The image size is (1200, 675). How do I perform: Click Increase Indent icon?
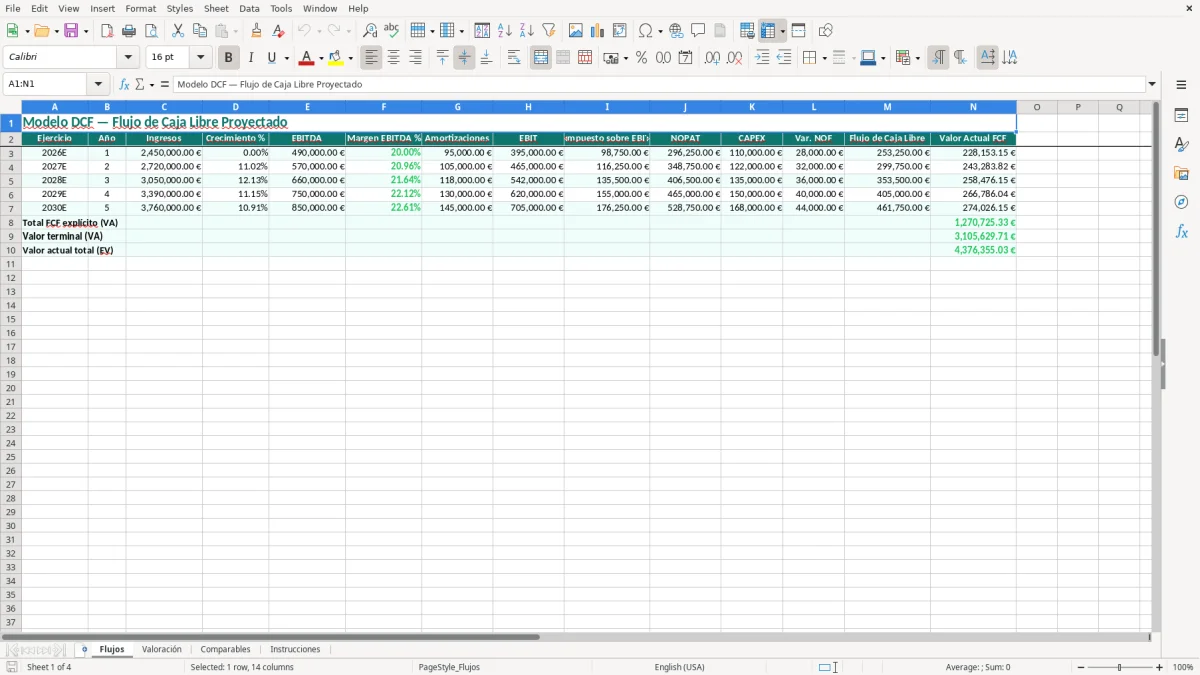pyautogui.click(x=762, y=58)
